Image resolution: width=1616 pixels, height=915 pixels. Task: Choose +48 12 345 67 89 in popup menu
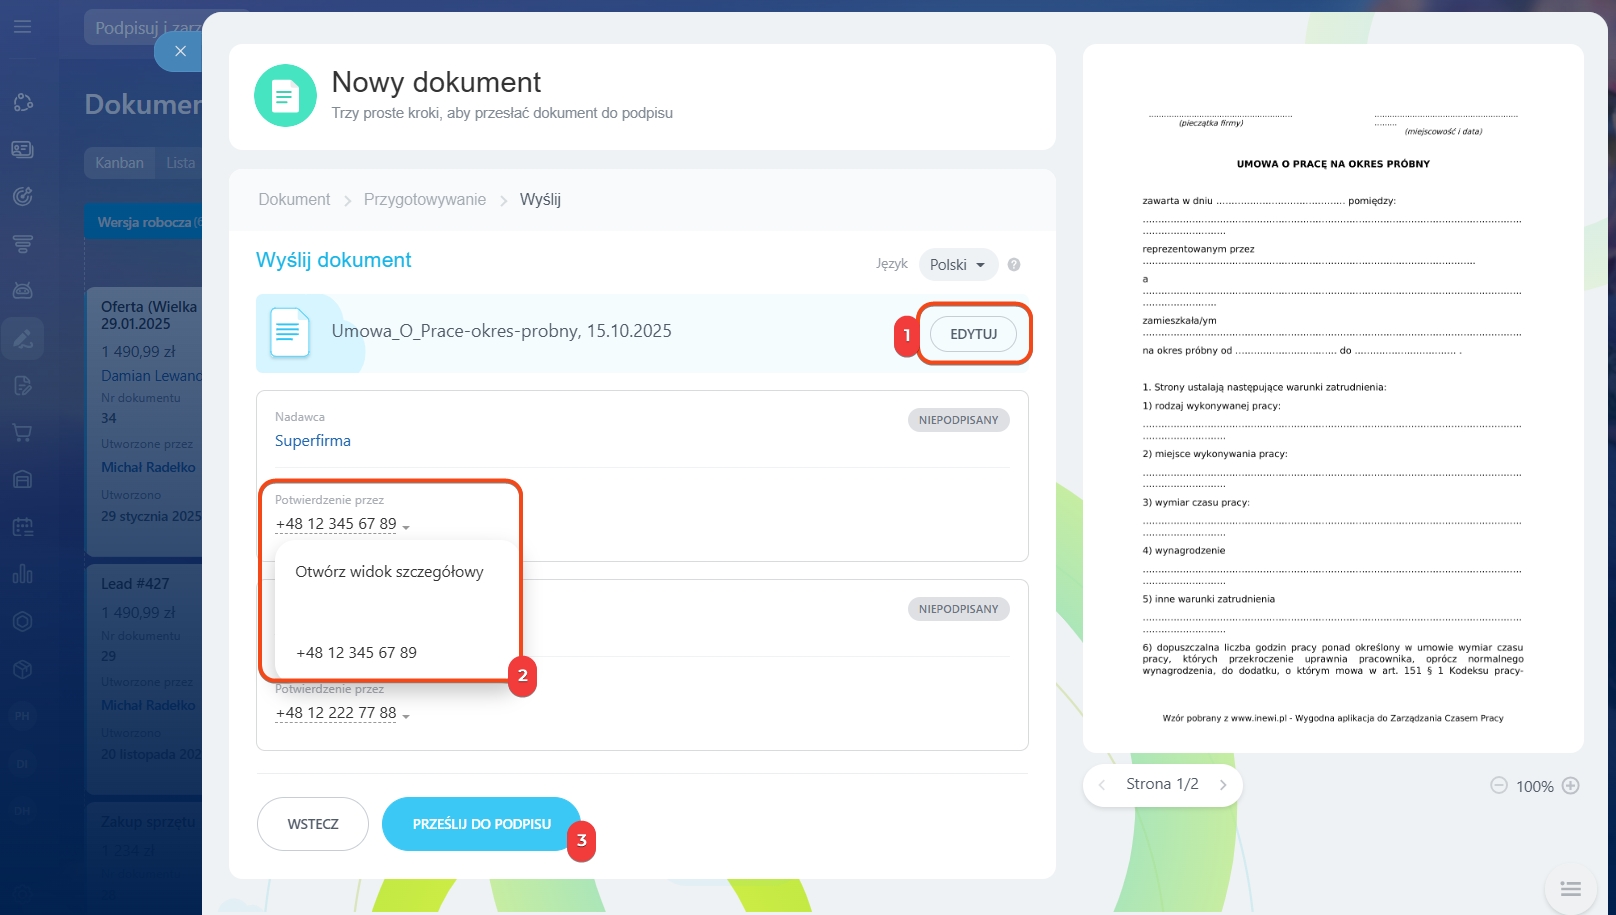356,653
